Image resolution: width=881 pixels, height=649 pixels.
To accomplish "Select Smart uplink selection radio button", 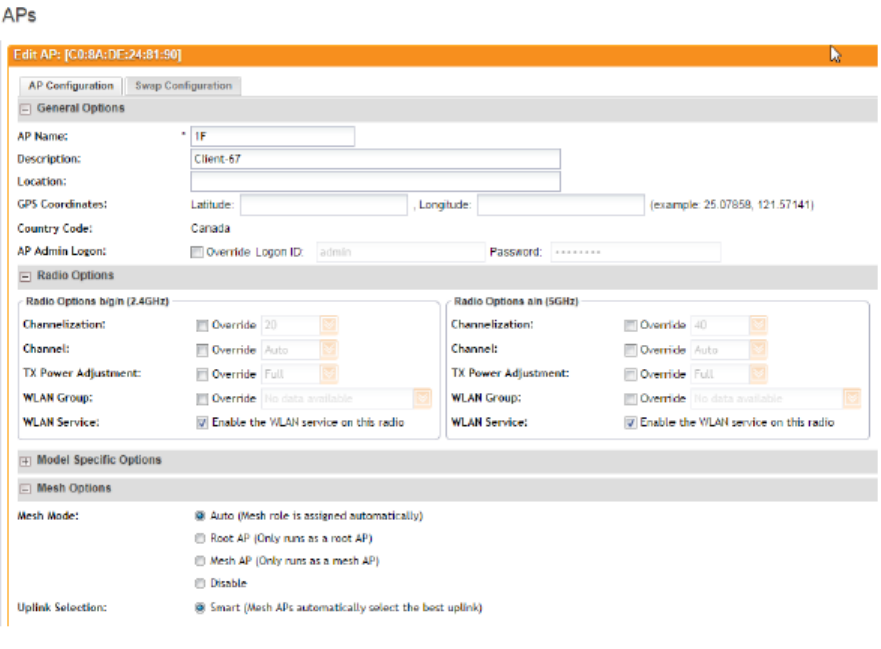I will pos(199,608).
